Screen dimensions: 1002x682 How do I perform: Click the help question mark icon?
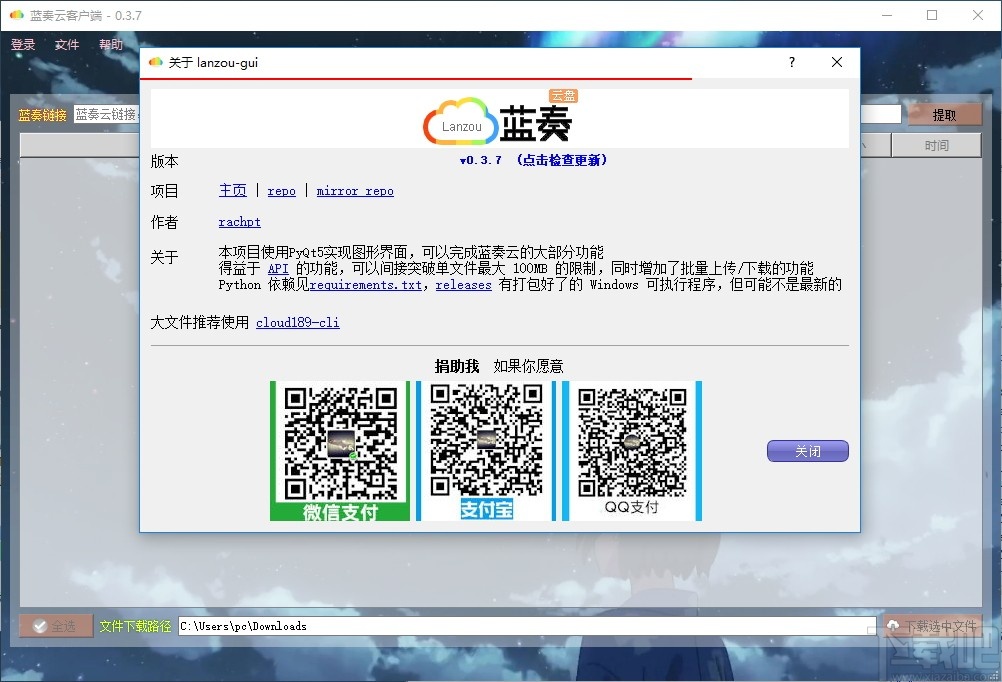(791, 62)
